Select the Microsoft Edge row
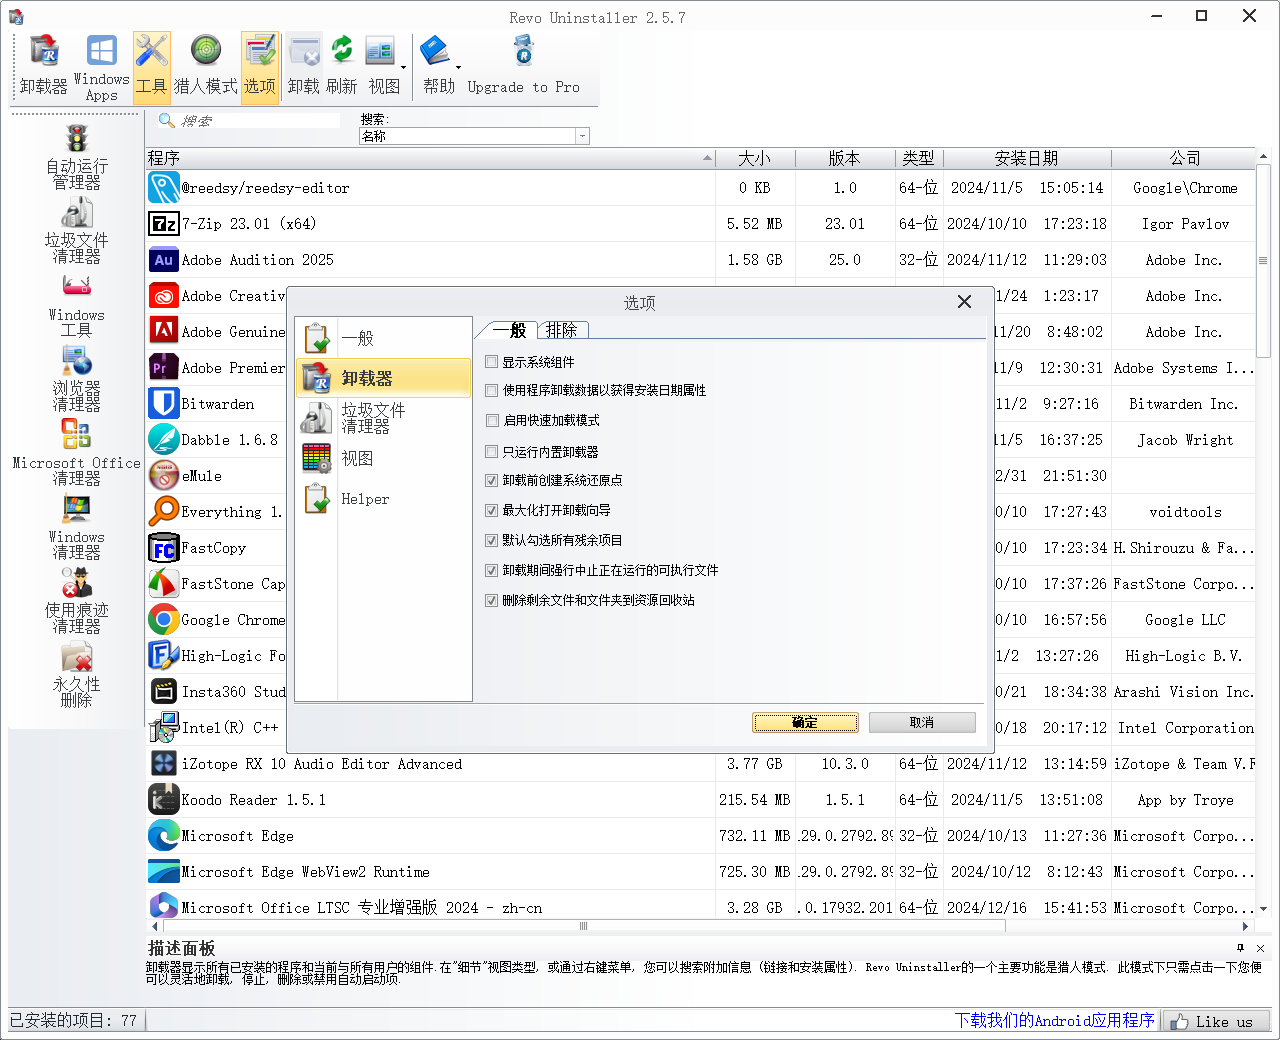Image resolution: width=1280 pixels, height=1040 pixels. point(701,836)
